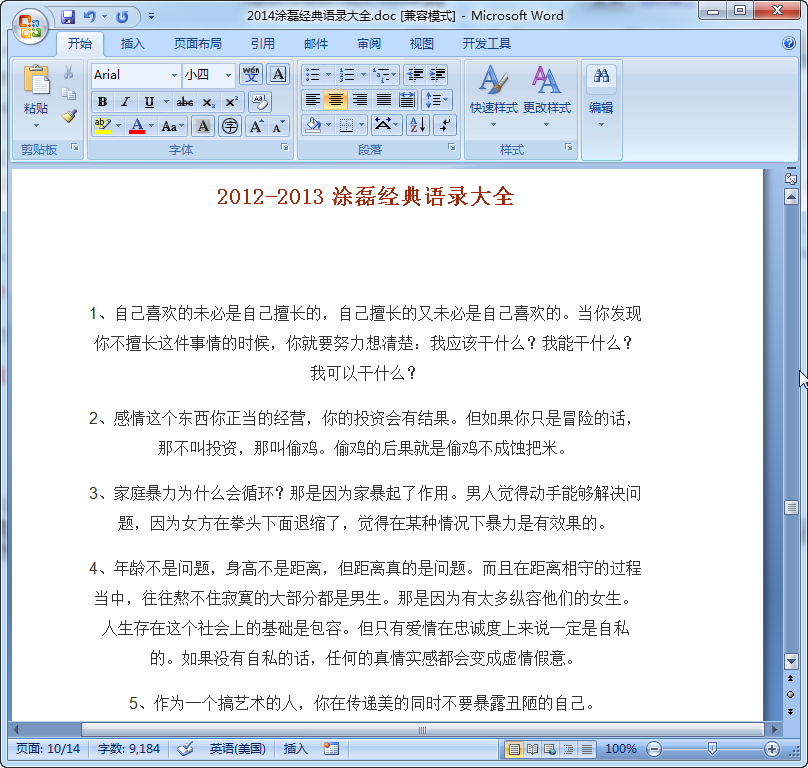Switch to the 审阅 tab

pos(369,44)
